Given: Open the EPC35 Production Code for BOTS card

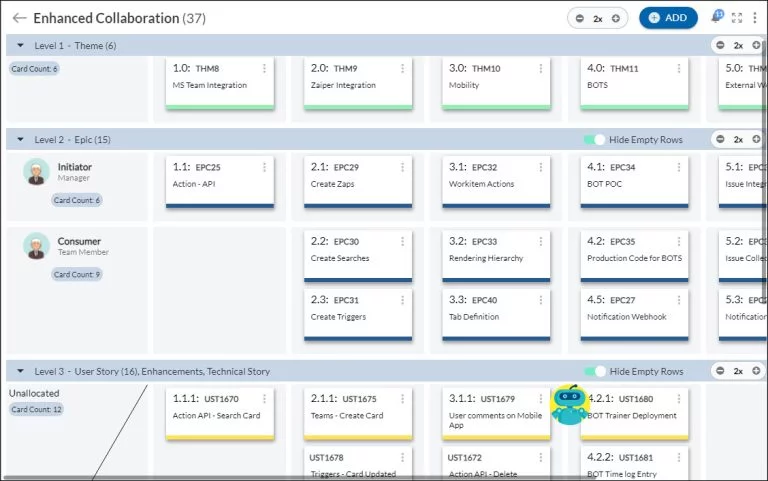Looking at the screenshot, I should pyautogui.click(x=634, y=256).
